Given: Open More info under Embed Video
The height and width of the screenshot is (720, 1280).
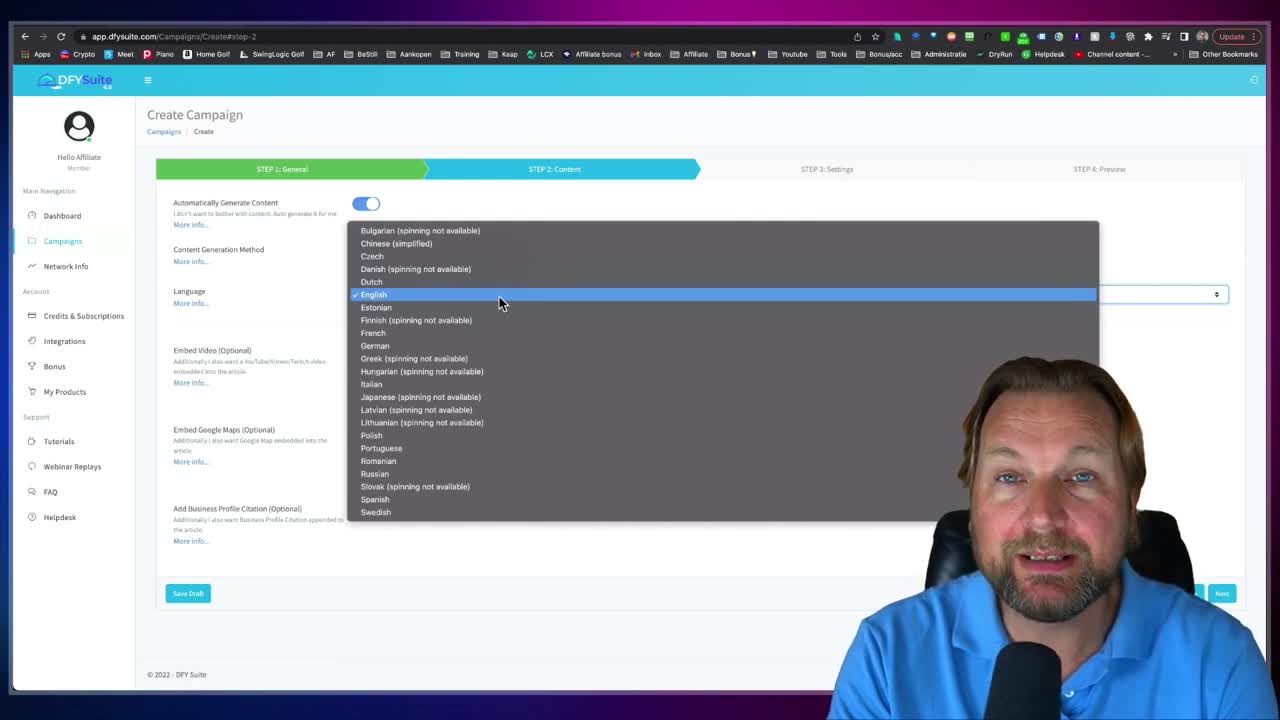Looking at the screenshot, I should click(x=191, y=383).
